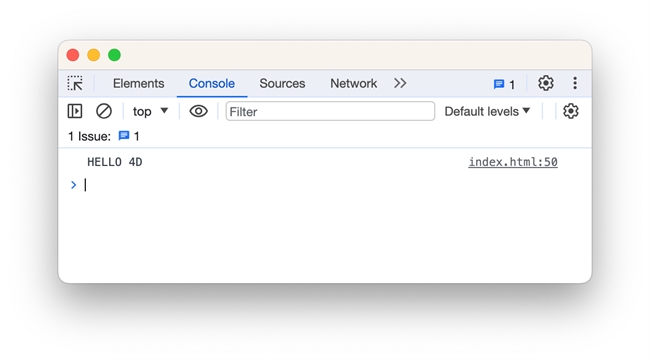Expand the Default levels dropdown
The width and height of the screenshot is (650, 360).
(x=487, y=111)
